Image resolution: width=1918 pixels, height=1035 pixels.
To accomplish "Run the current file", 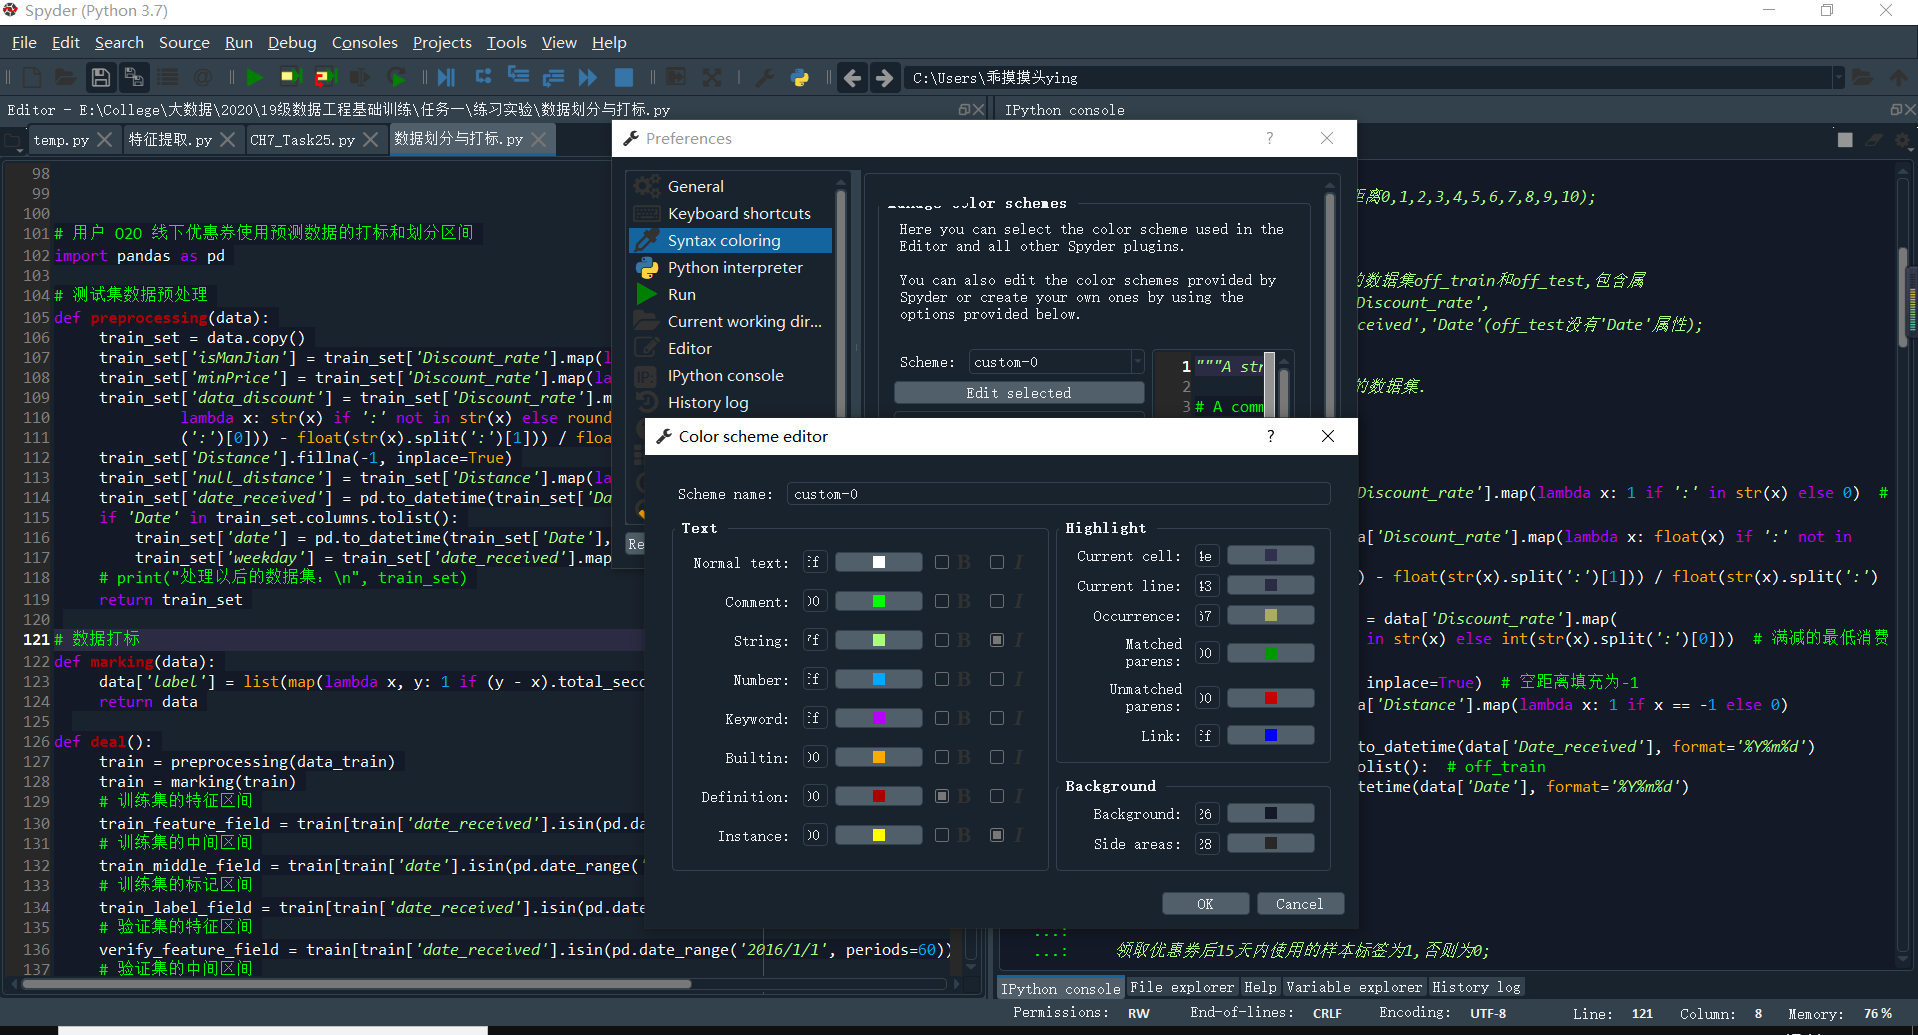I will click(x=255, y=77).
